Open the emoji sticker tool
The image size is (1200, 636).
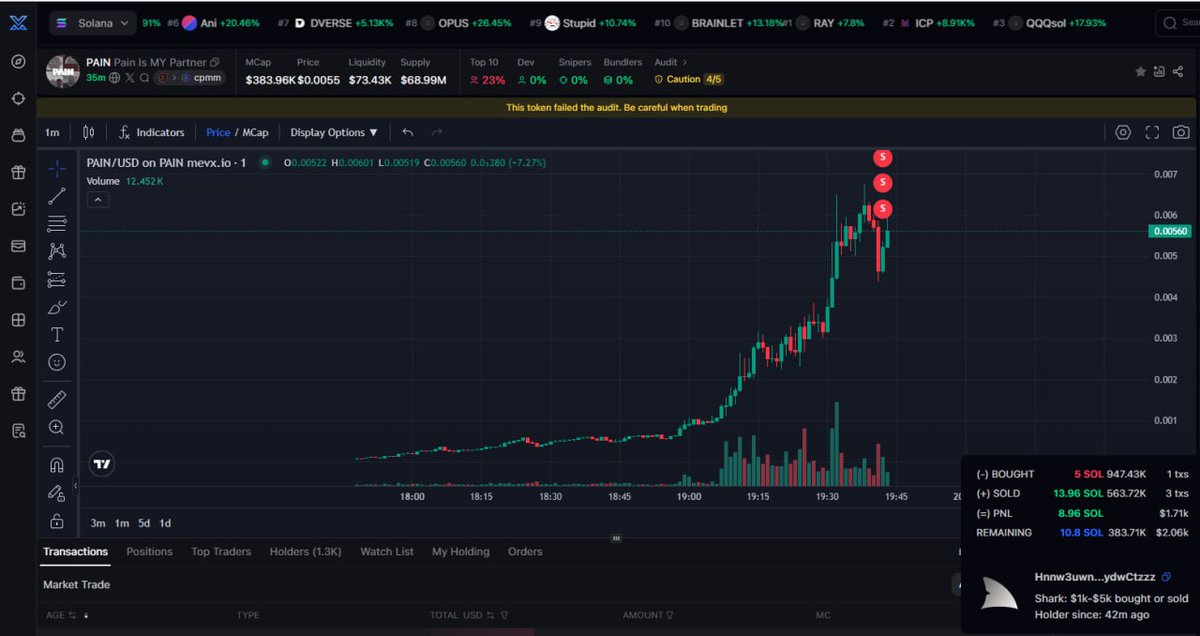[57, 362]
